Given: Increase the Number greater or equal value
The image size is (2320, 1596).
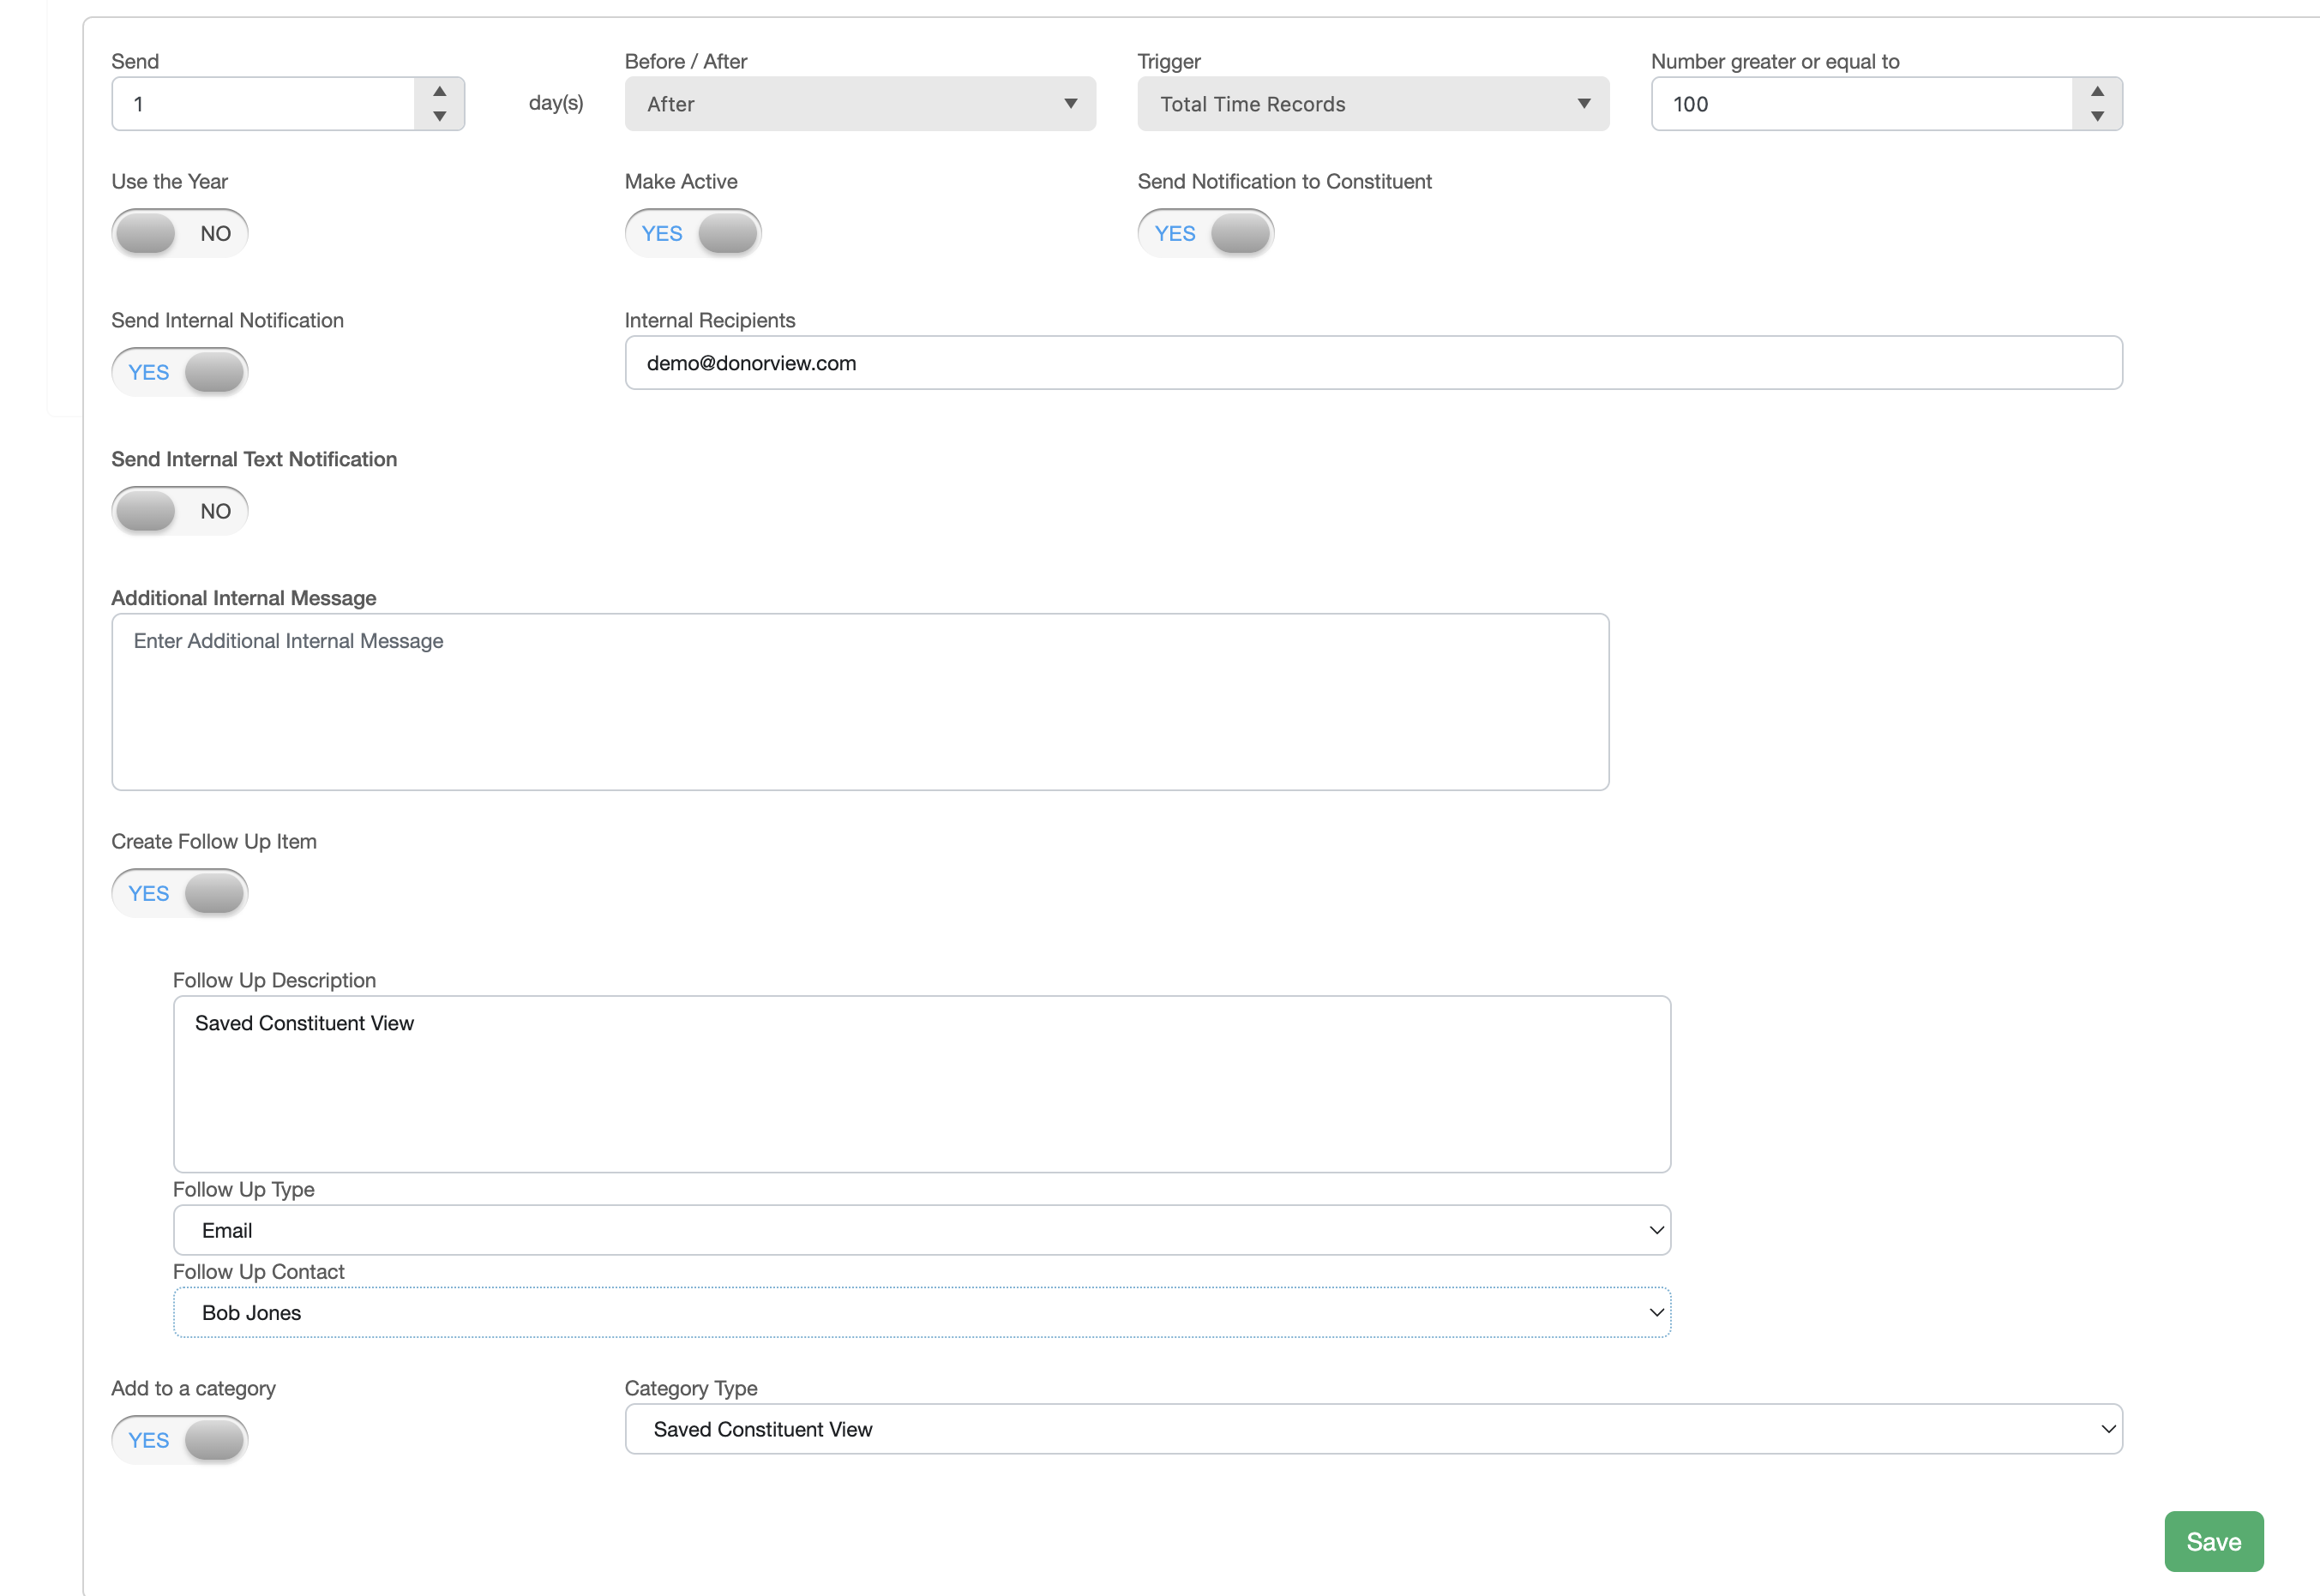Looking at the screenshot, I should point(2097,91).
